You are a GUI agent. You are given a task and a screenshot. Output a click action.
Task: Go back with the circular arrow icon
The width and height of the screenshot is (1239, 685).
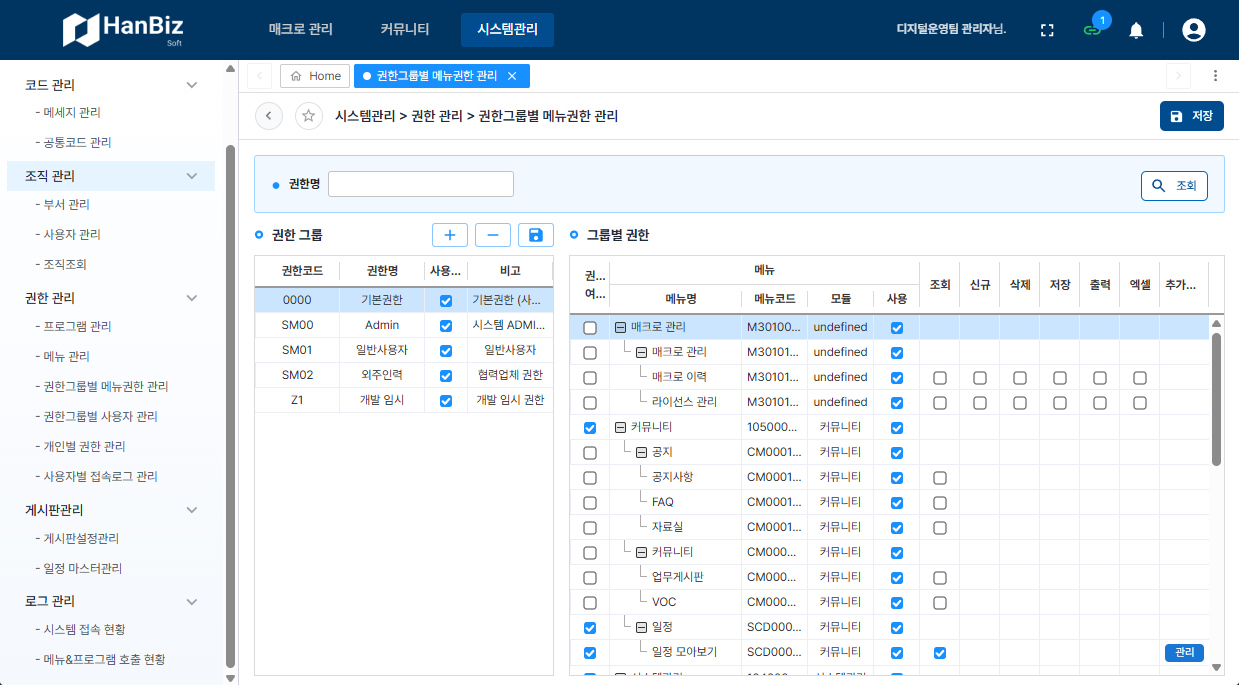tap(268, 116)
